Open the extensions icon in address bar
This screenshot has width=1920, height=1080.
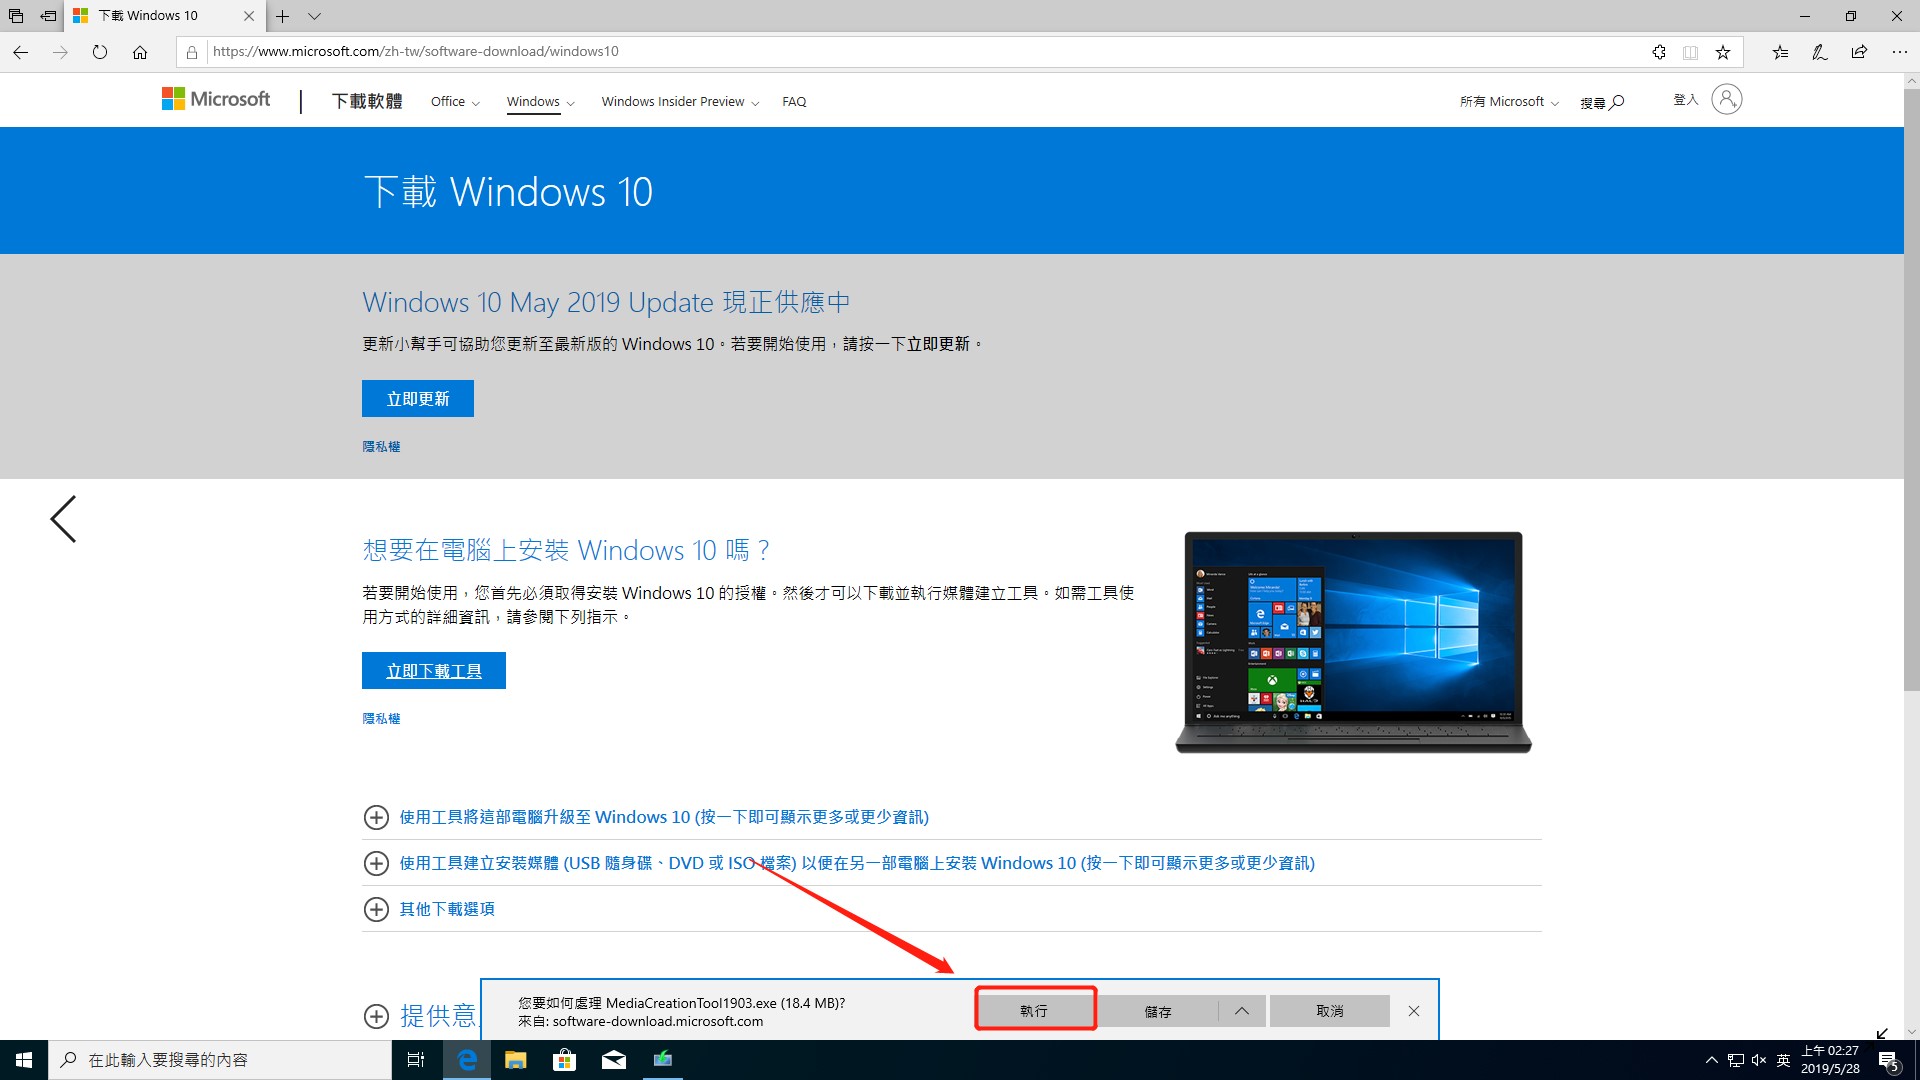[x=1659, y=52]
